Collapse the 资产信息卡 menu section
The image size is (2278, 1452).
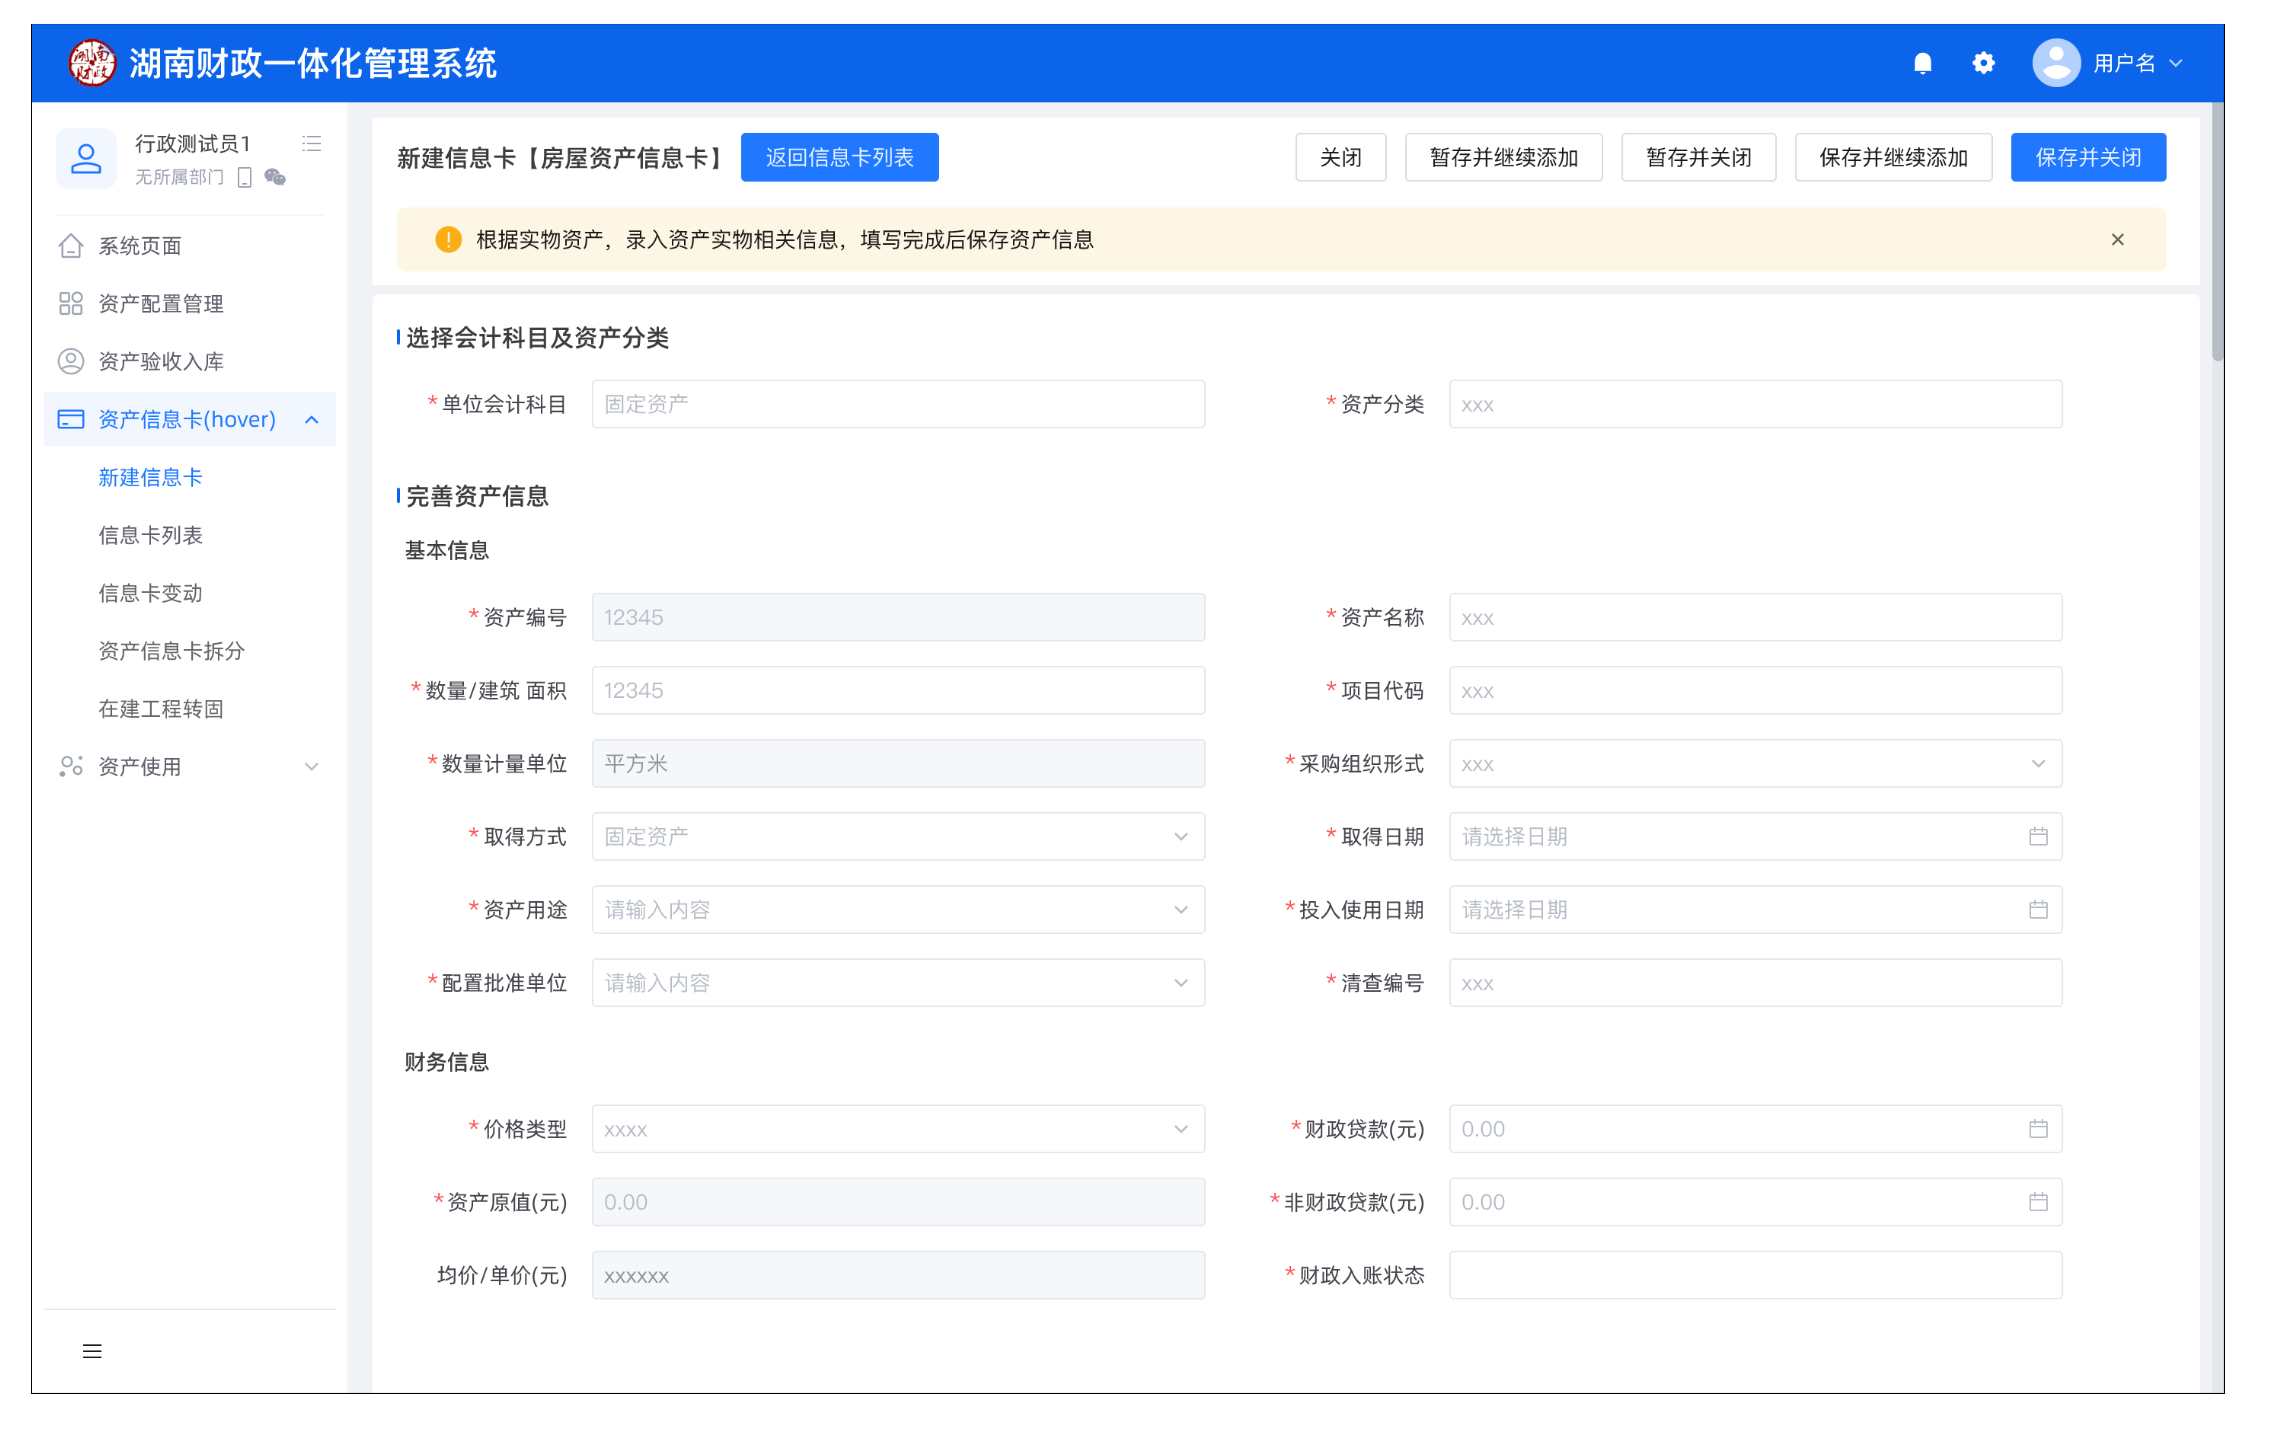(312, 419)
